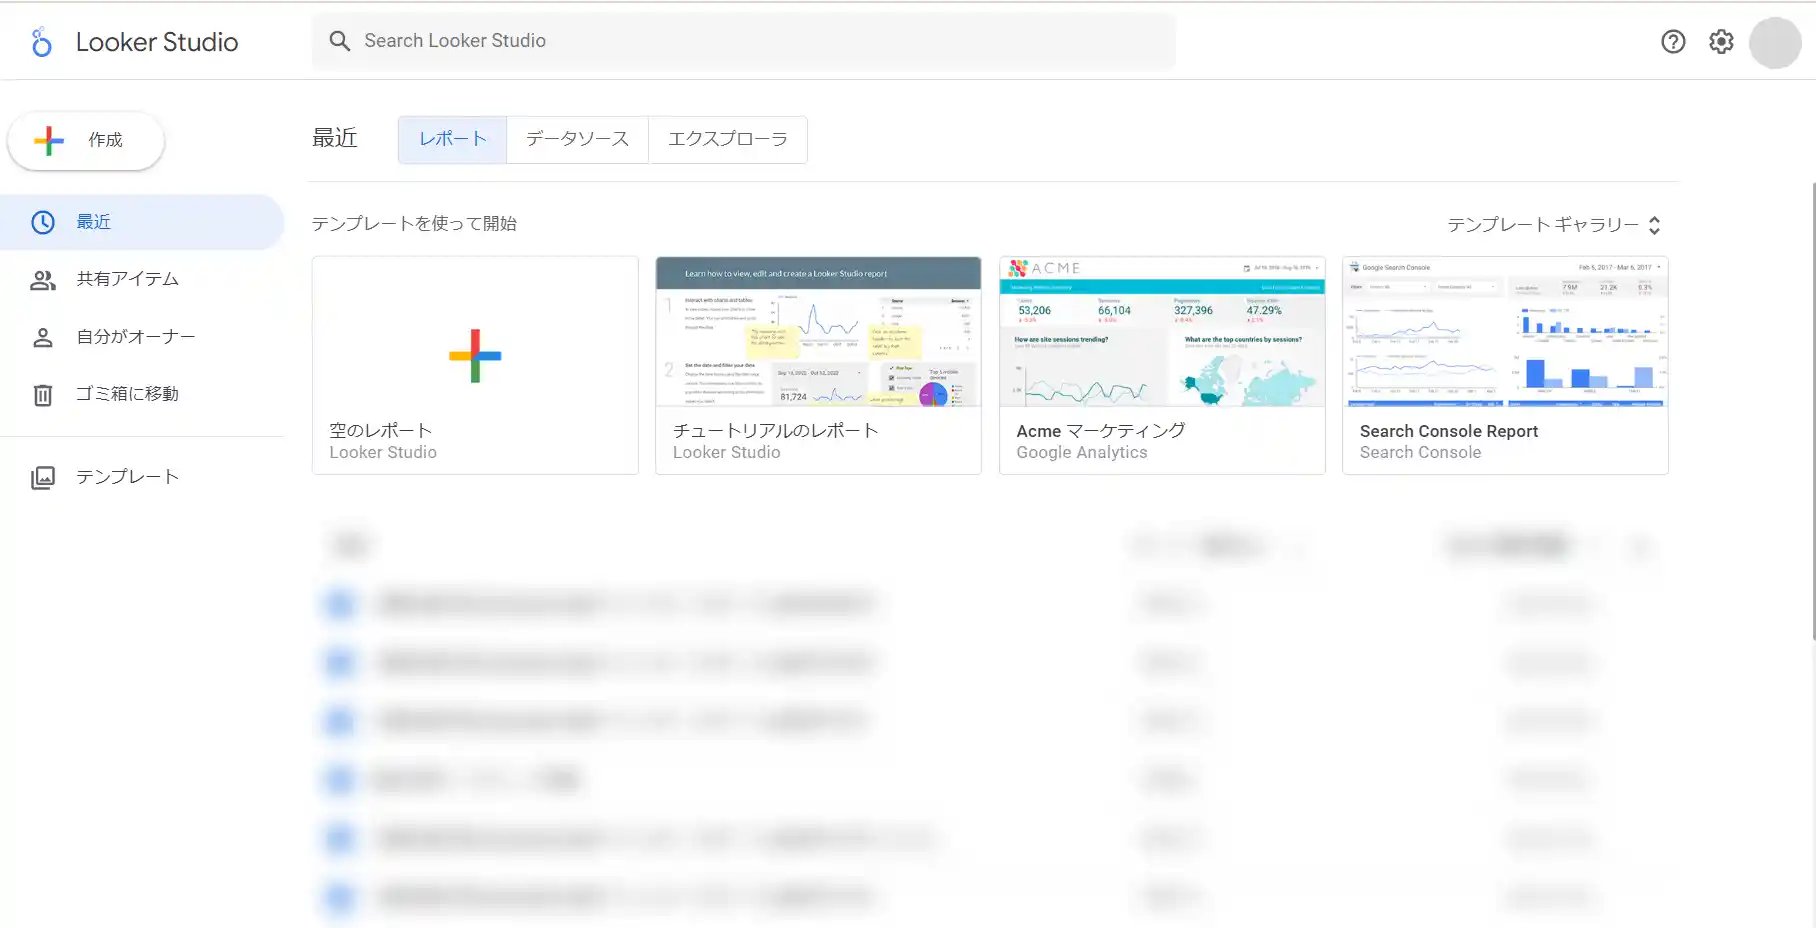Switch to the データソース tab
The width and height of the screenshot is (1816, 928).
click(x=577, y=140)
